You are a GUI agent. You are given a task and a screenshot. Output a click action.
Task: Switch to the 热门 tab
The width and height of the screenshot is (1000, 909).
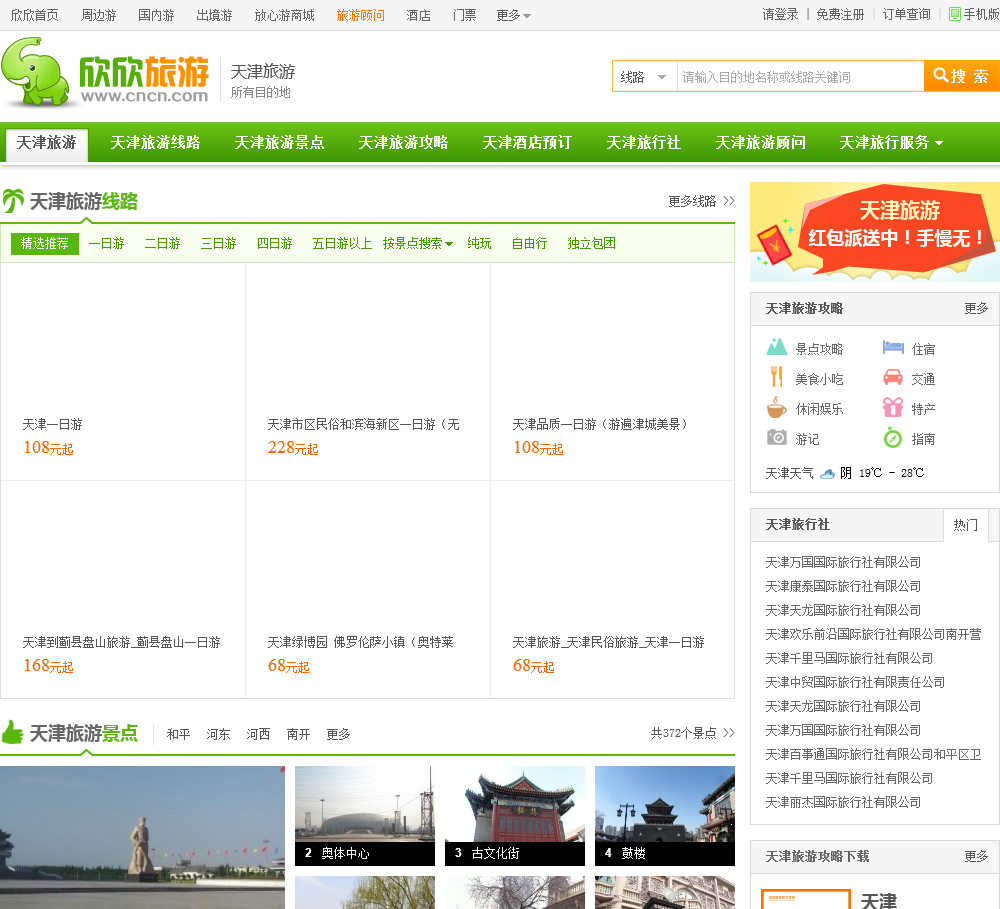pyautogui.click(x=965, y=525)
